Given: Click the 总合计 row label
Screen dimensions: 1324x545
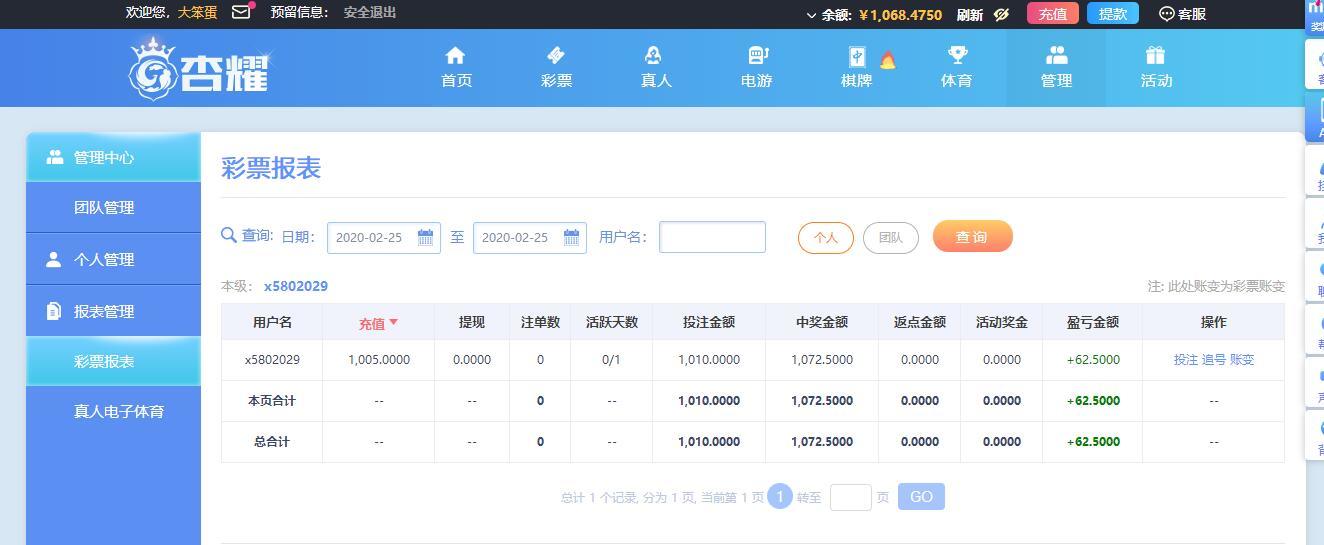Looking at the screenshot, I should [x=272, y=441].
